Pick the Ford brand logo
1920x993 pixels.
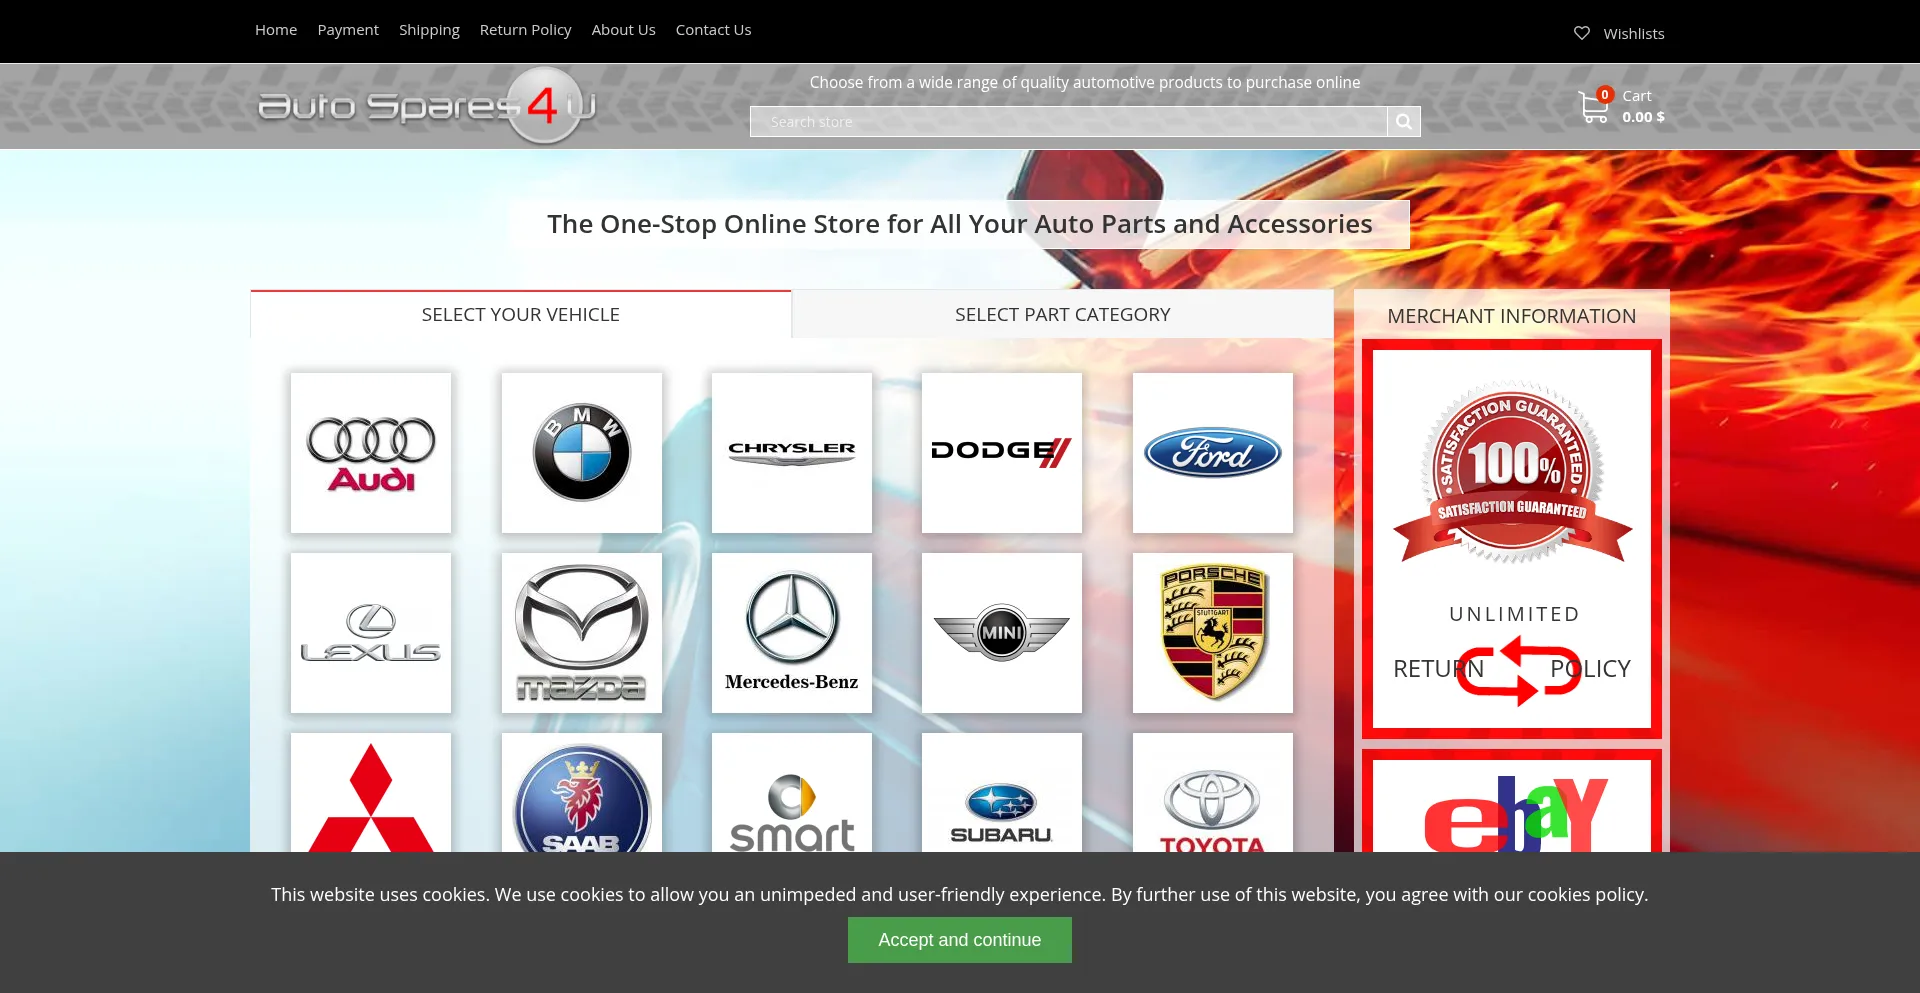click(1212, 453)
